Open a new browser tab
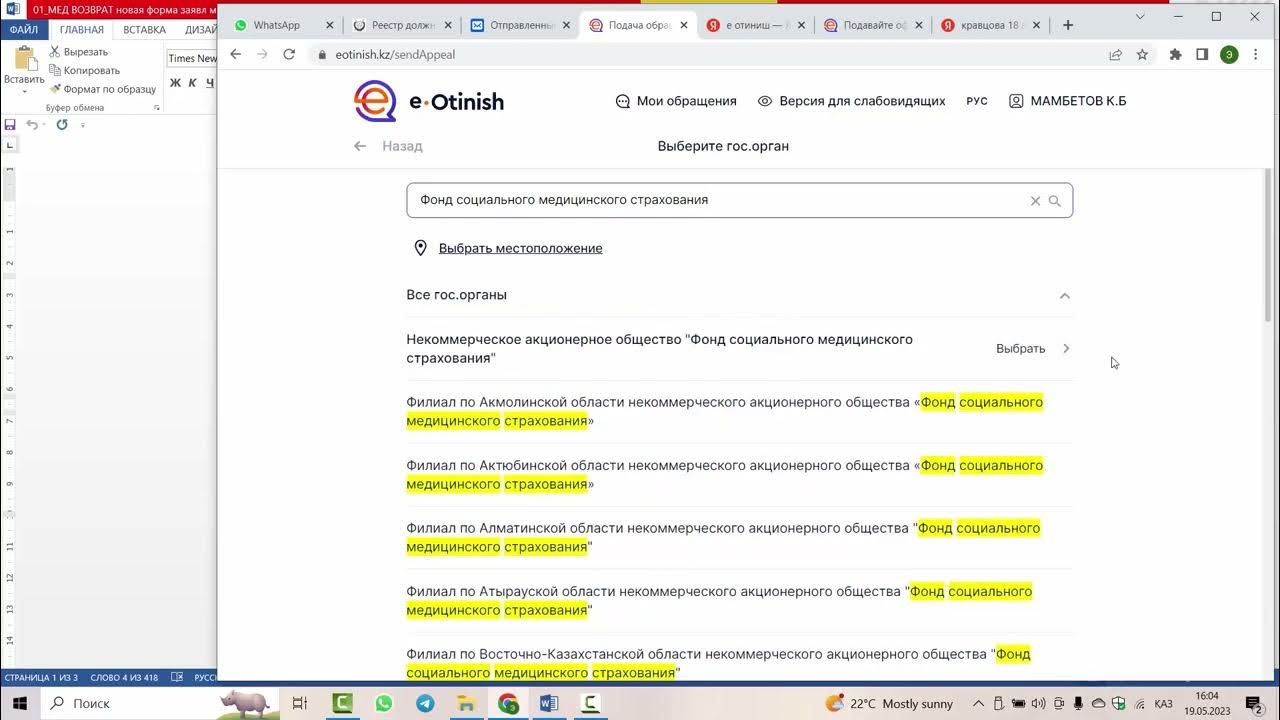 (1068, 25)
